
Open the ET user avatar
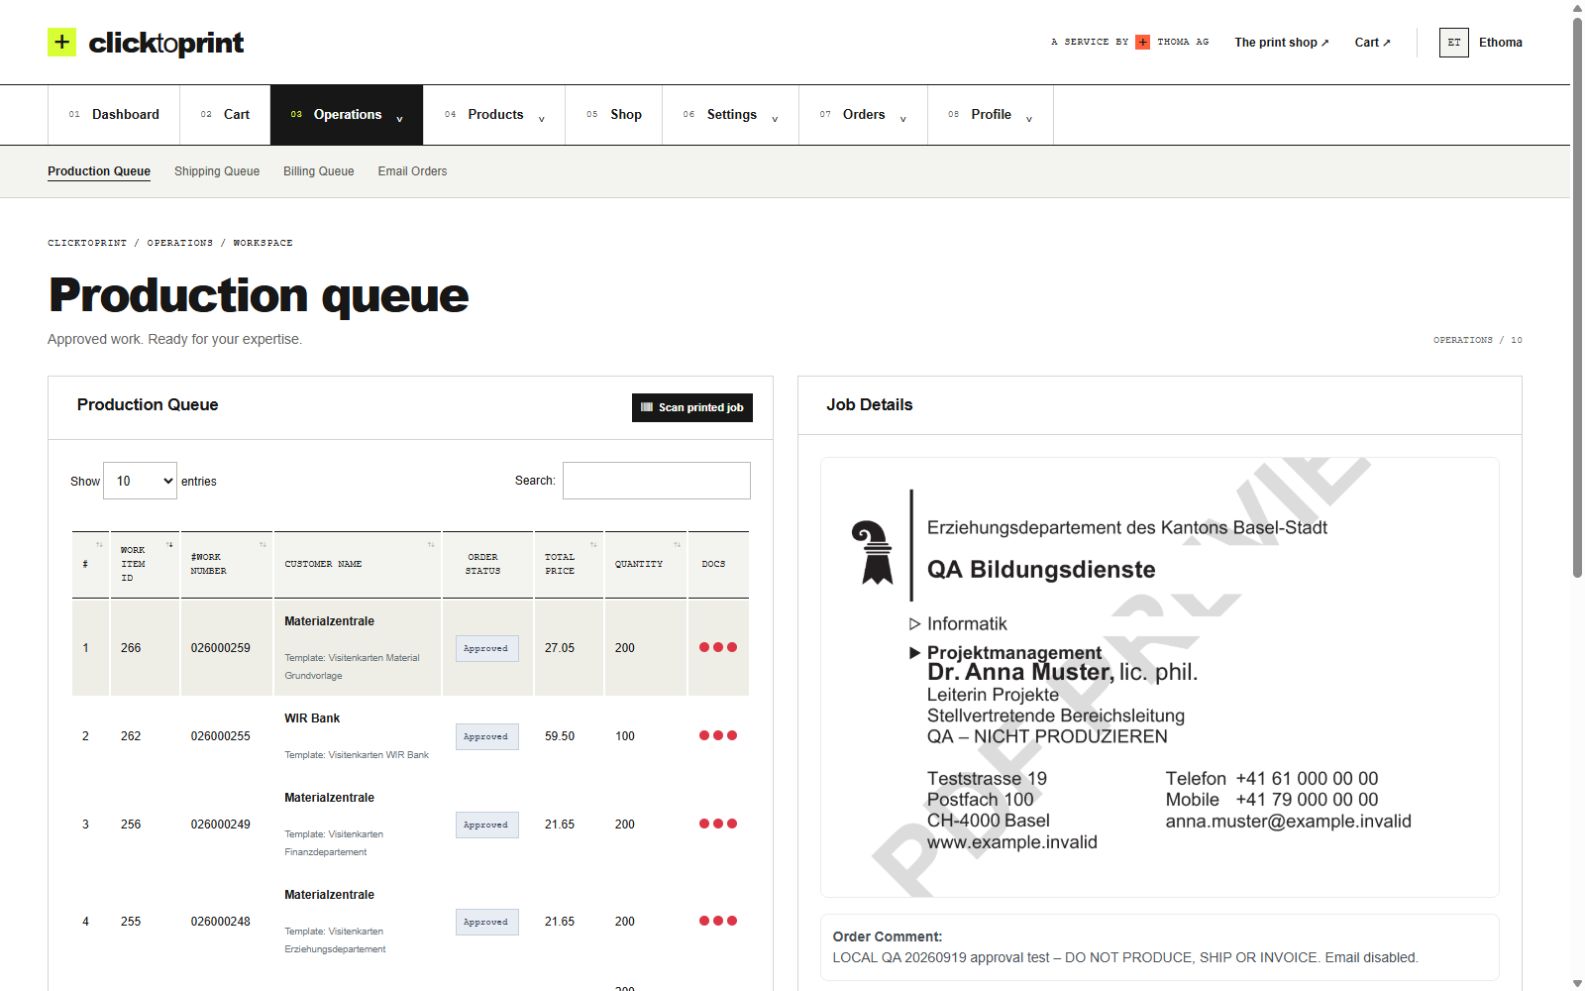[x=1453, y=42]
